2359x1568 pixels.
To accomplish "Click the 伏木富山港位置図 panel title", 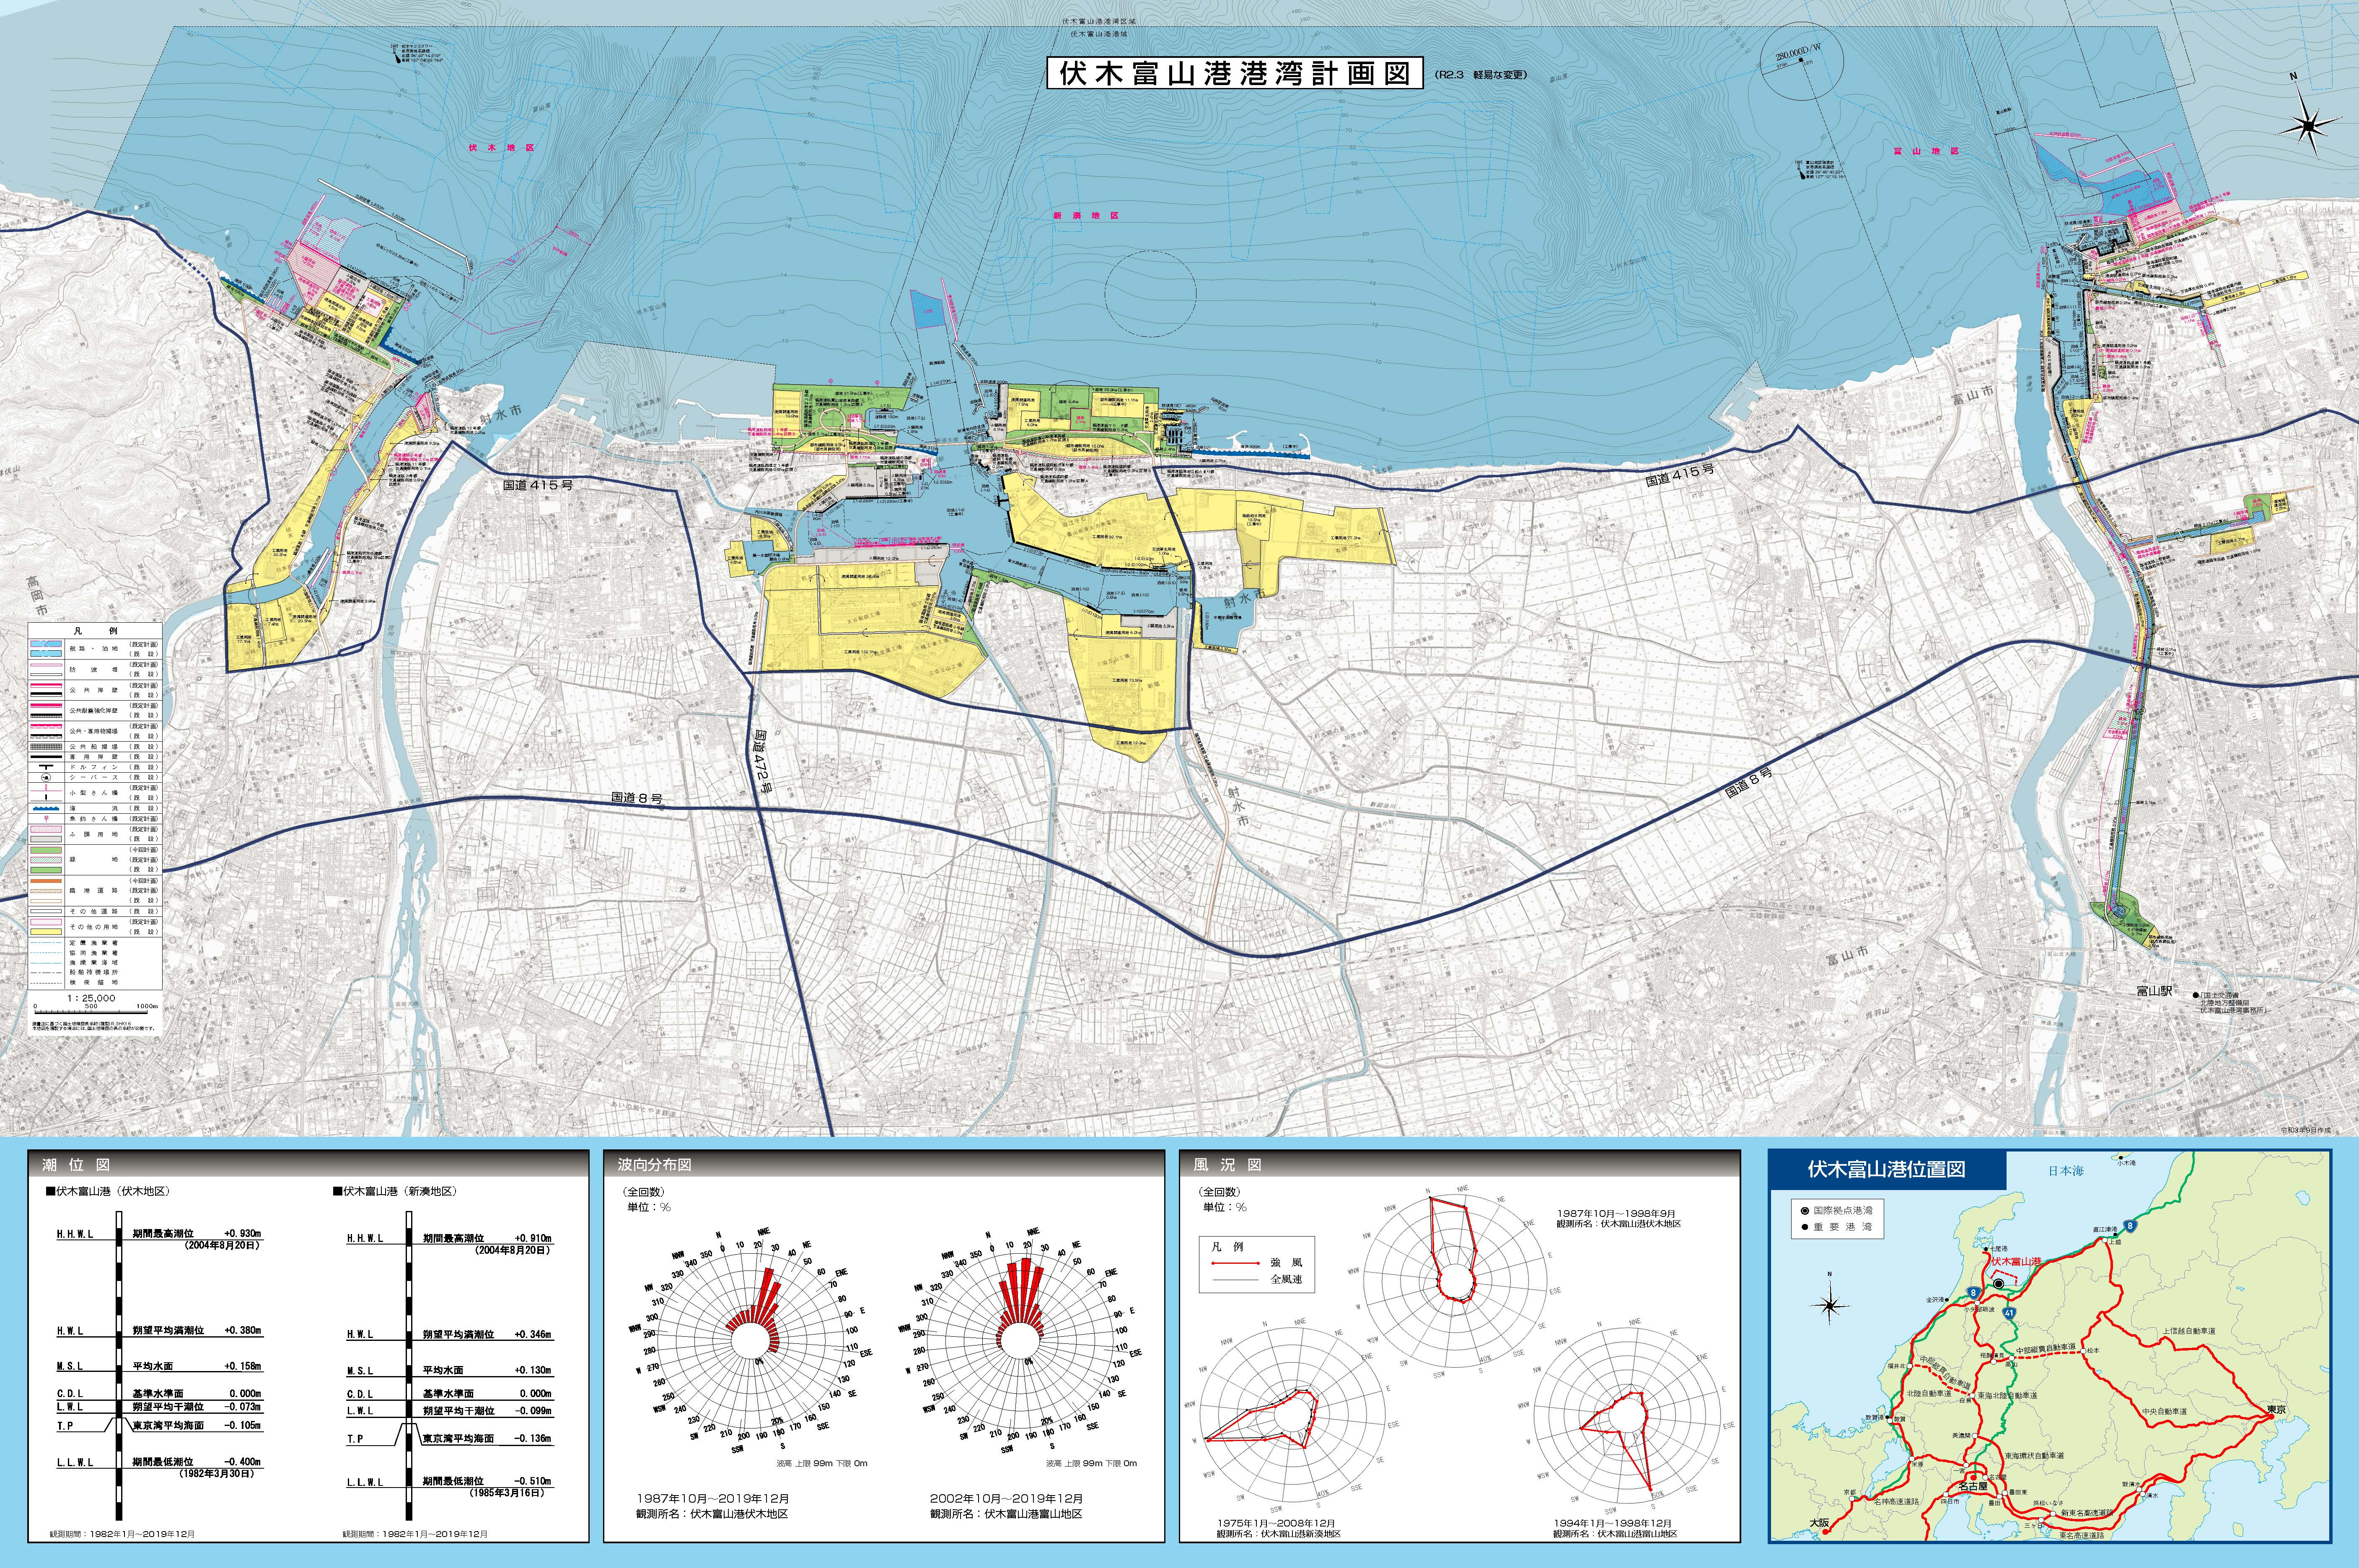I will (x=1887, y=1169).
